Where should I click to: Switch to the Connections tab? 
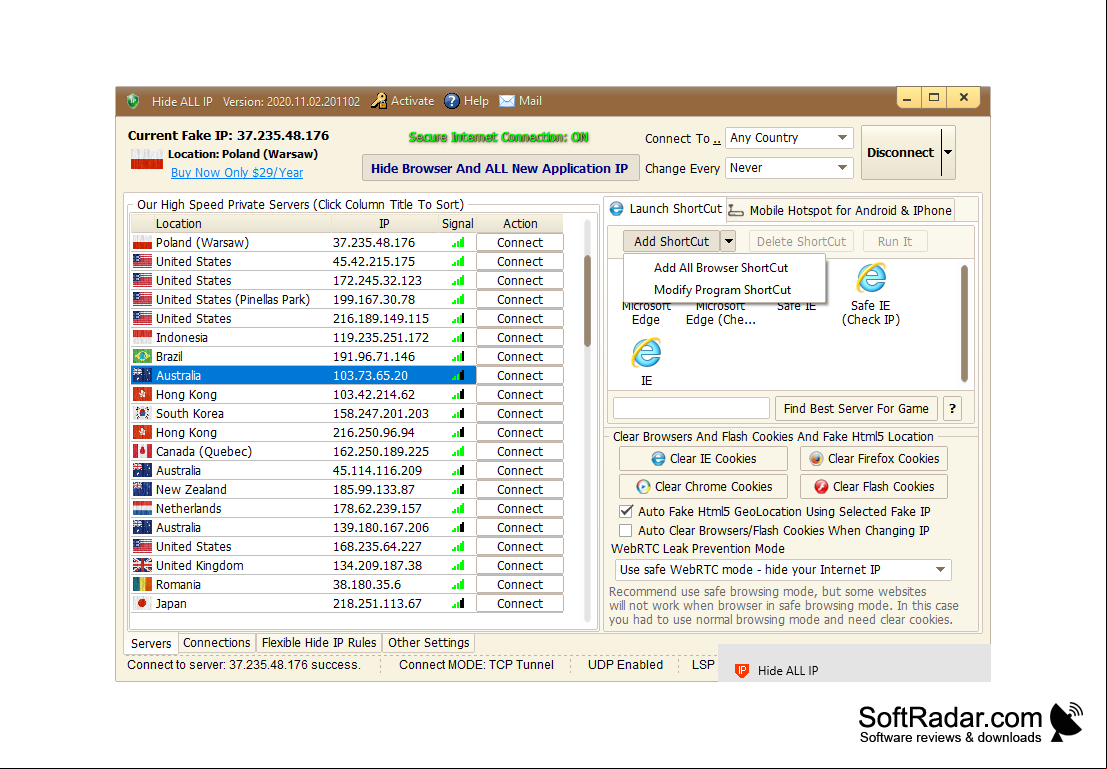tap(217, 643)
